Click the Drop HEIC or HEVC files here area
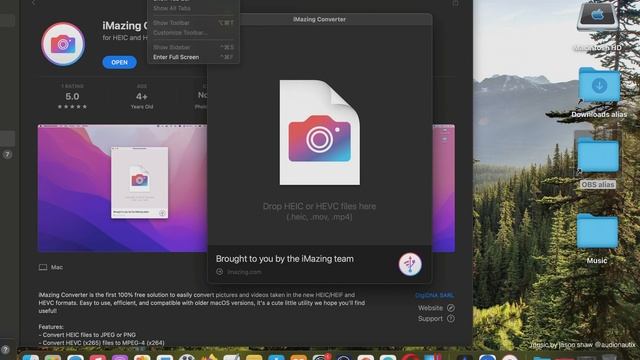640x360 pixels. coord(319,211)
